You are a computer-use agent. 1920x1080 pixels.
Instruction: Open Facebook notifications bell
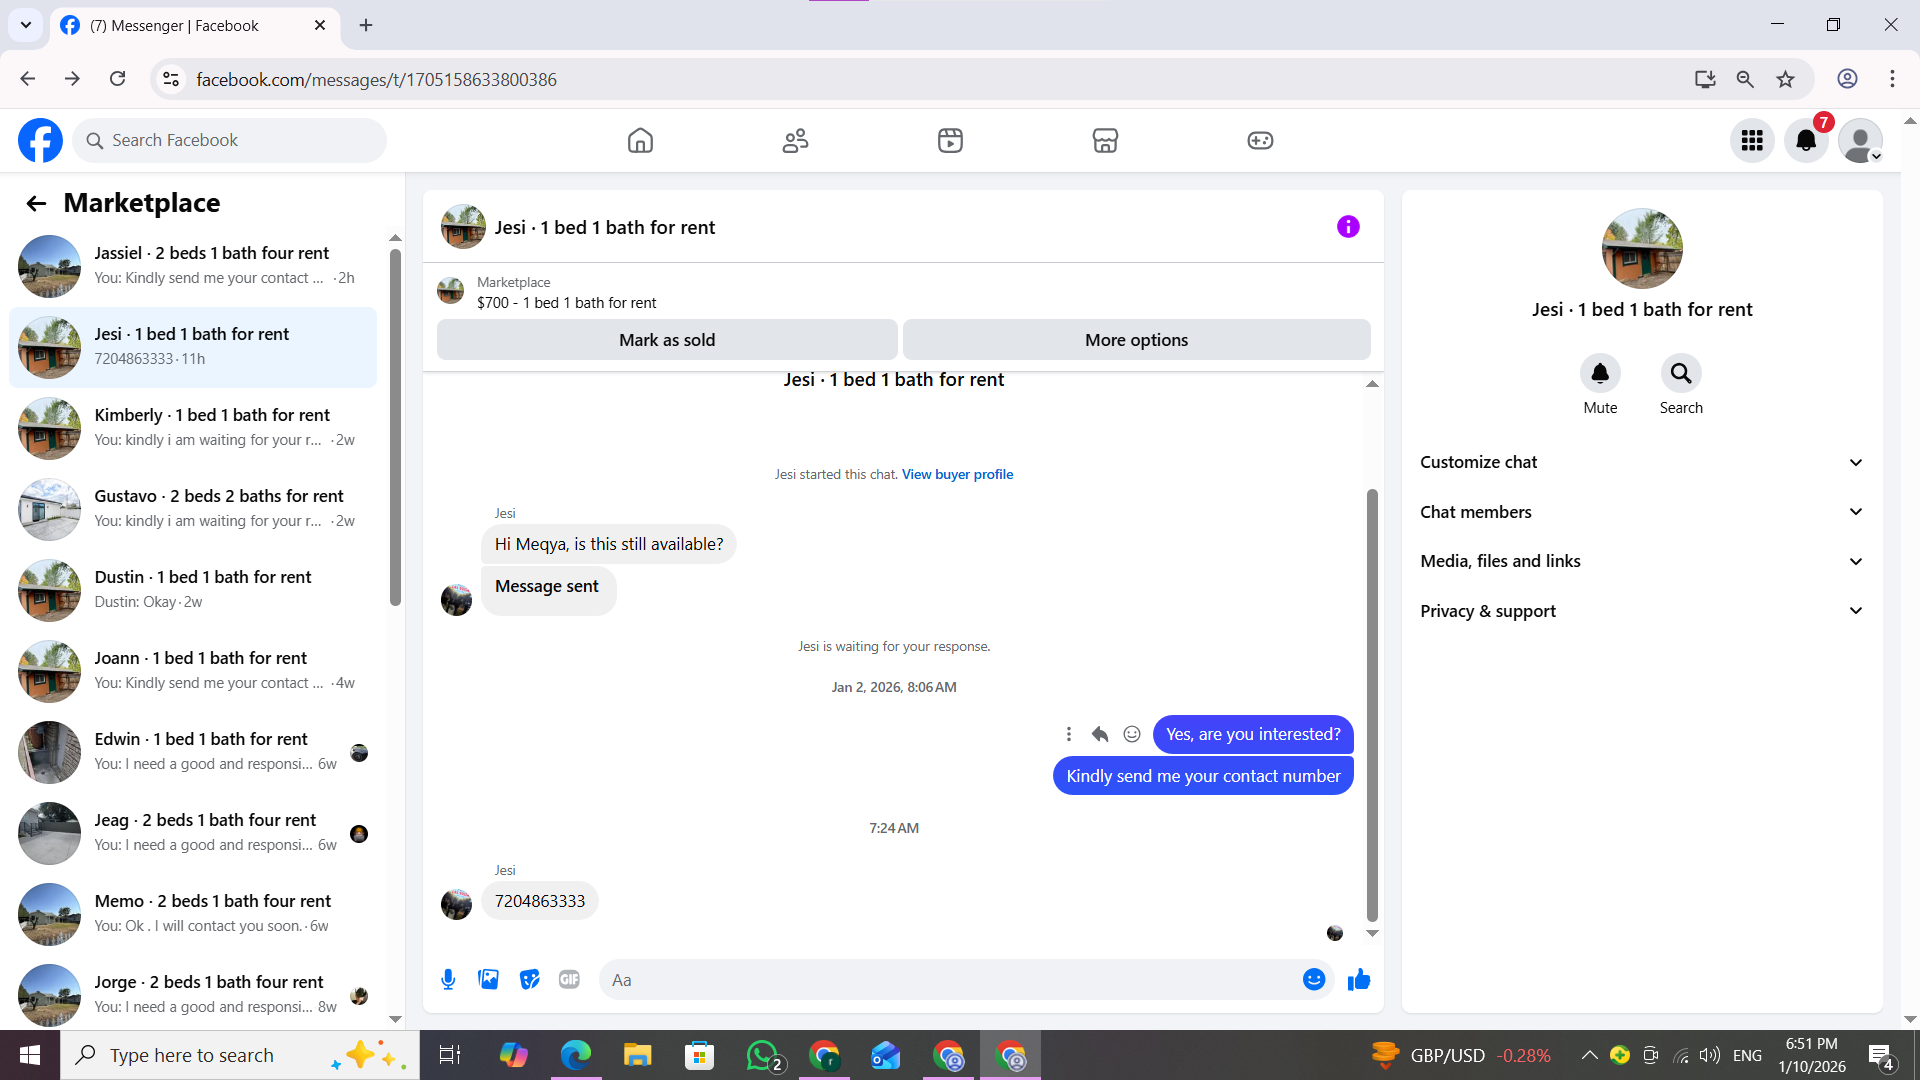1806,140
